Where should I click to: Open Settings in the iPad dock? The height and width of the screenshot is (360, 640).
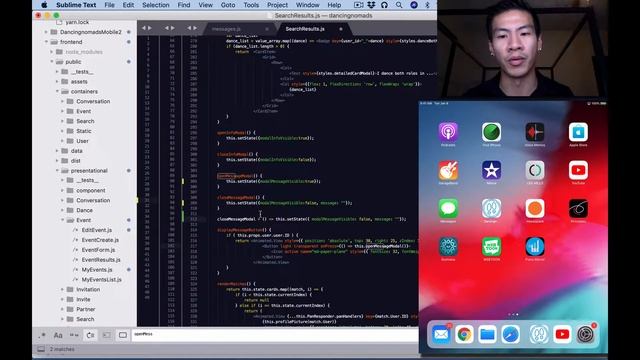click(x=585, y=334)
